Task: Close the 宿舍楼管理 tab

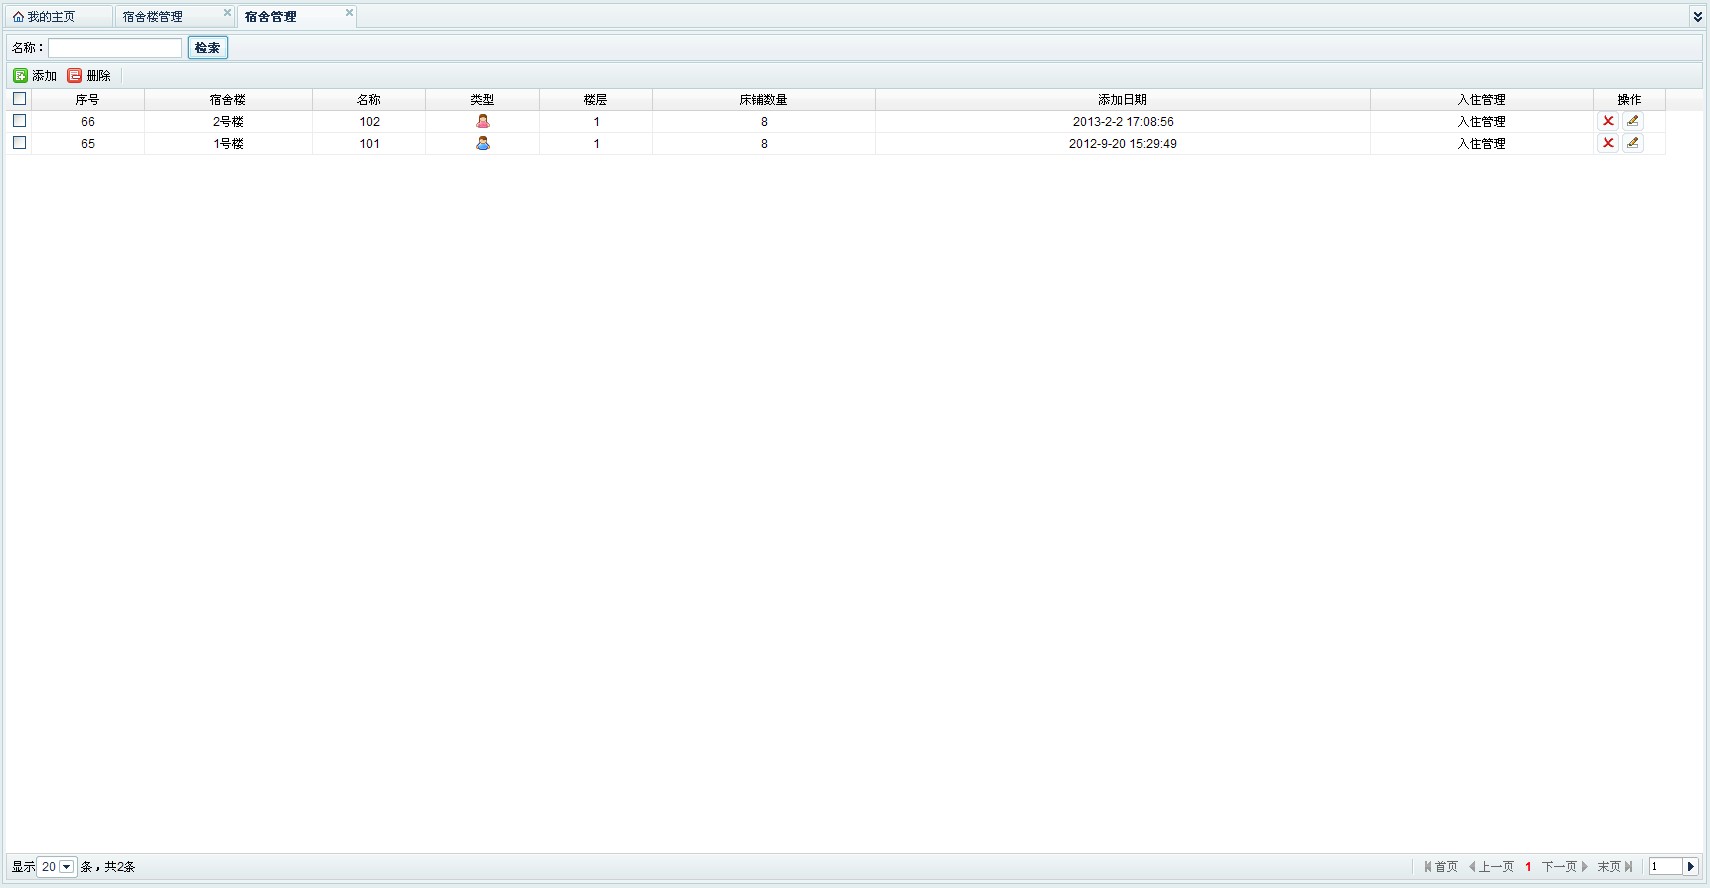Action: (227, 13)
